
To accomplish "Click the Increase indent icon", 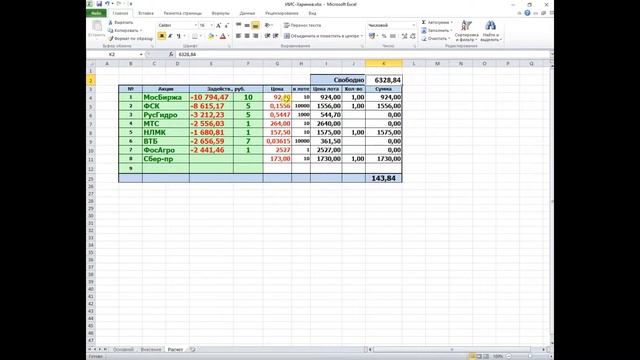I will (x=276, y=36).
